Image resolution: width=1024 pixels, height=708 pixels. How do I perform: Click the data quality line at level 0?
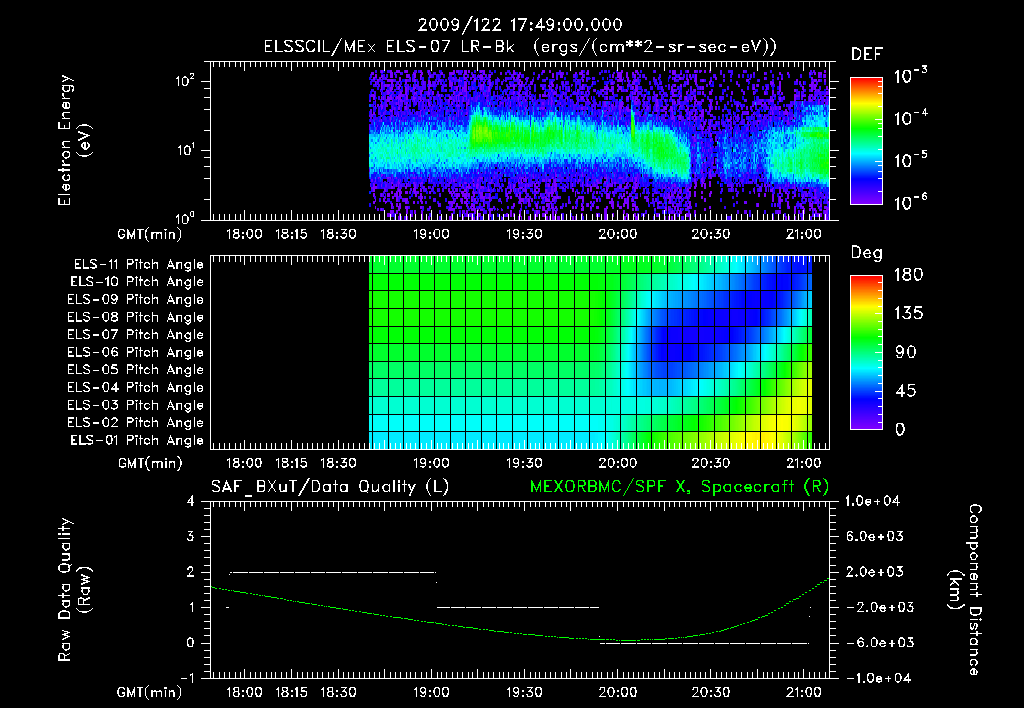pyautogui.click(x=705, y=643)
